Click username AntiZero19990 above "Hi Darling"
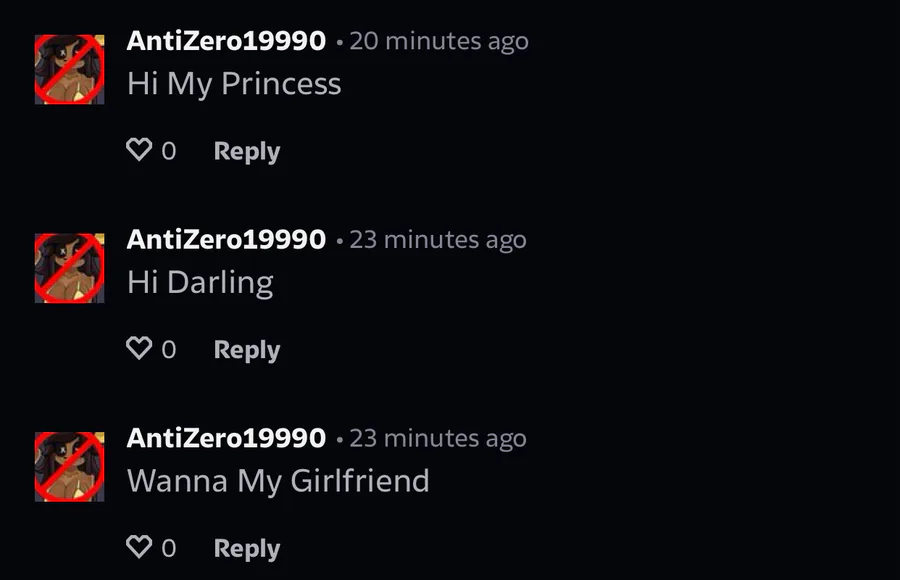Image resolution: width=900 pixels, height=580 pixels. pyautogui.click(x=226, y=239)
